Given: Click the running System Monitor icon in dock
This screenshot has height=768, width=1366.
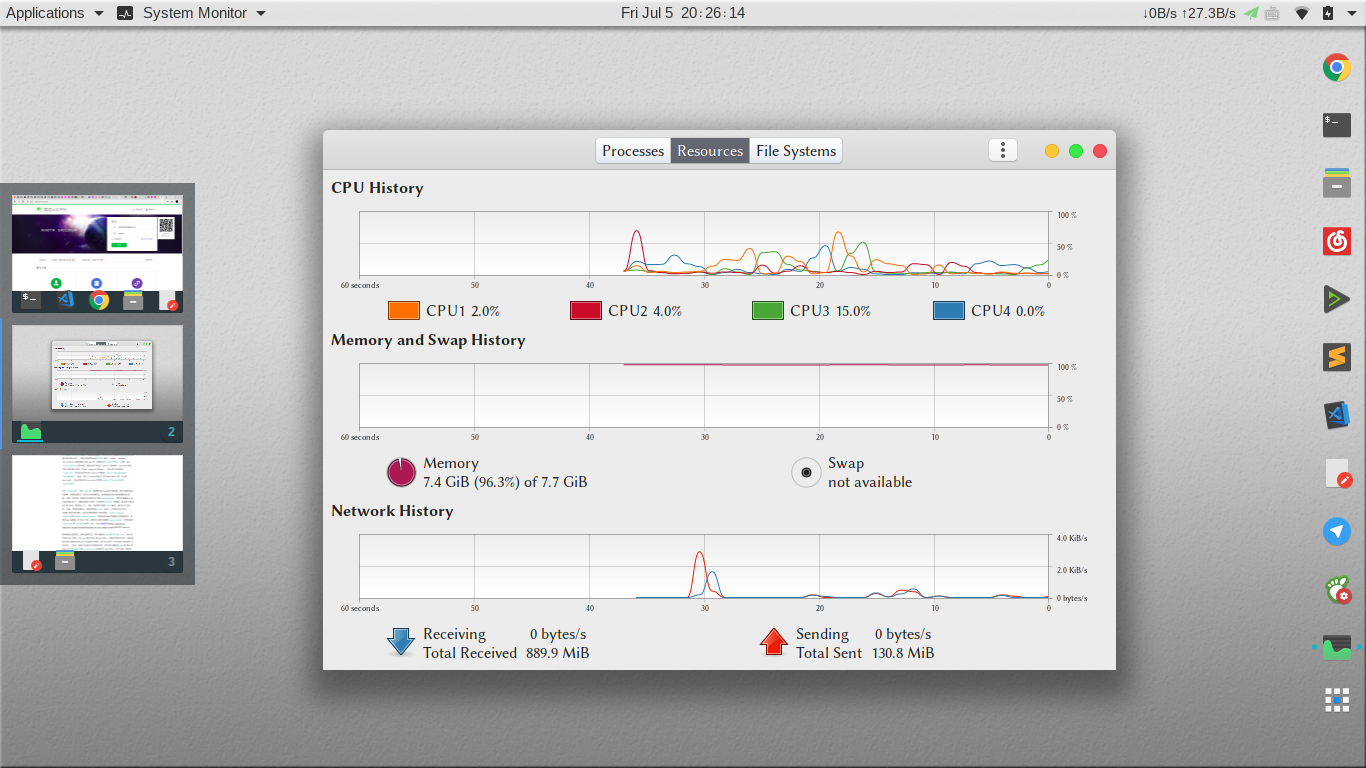Looking at the screenshot, I should [1337, 647].
